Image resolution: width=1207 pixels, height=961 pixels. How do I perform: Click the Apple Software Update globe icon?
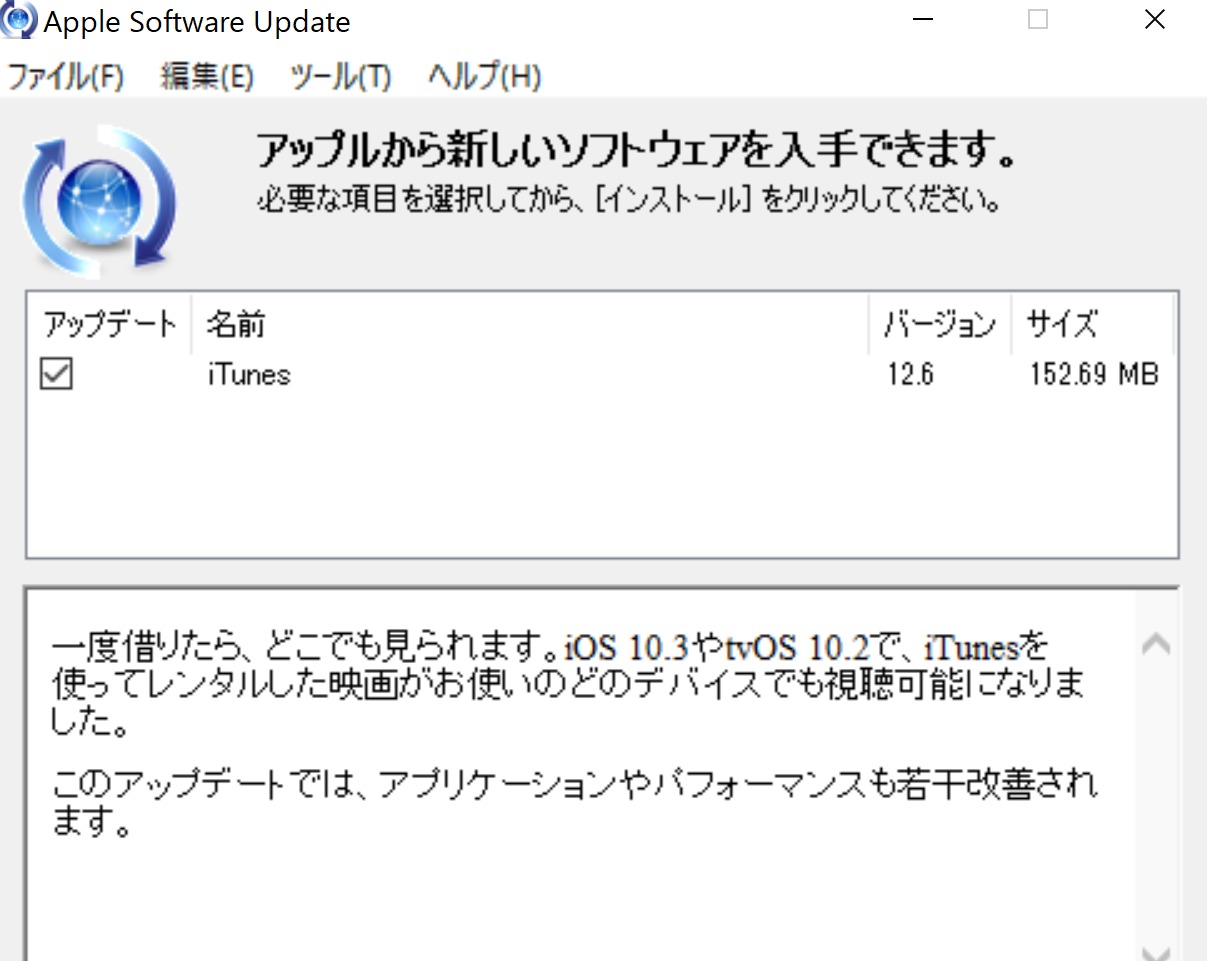pyautogui.click(x=99, y=200)
